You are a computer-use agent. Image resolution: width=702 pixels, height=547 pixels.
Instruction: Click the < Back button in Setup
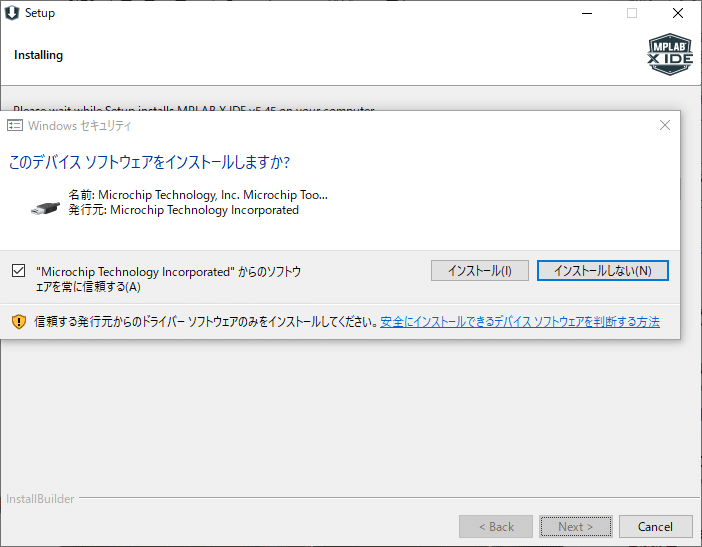[x=496, y=526]
